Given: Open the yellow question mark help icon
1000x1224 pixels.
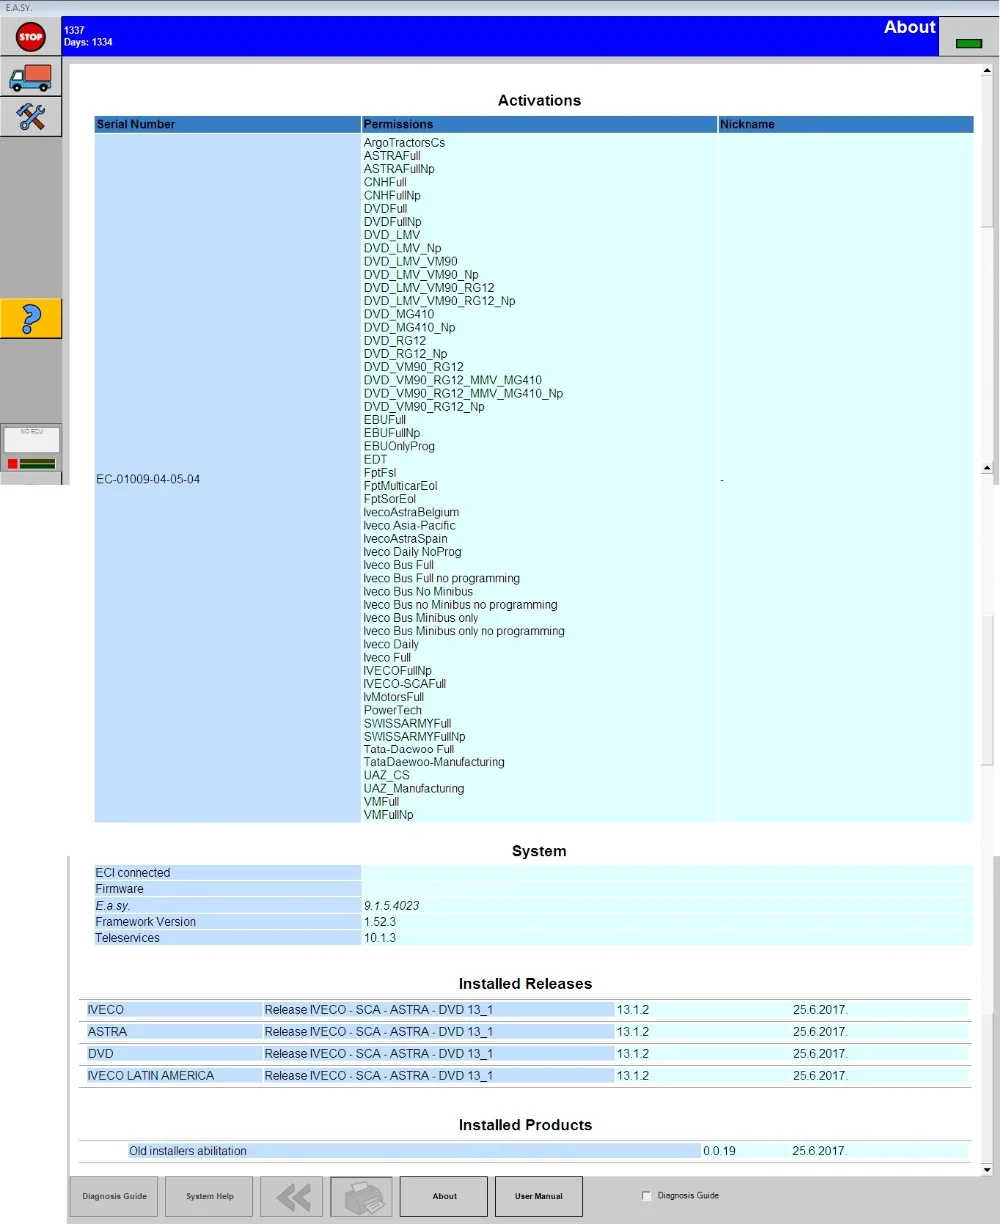Looking at the screenshot, I should (x=31, y=318).
